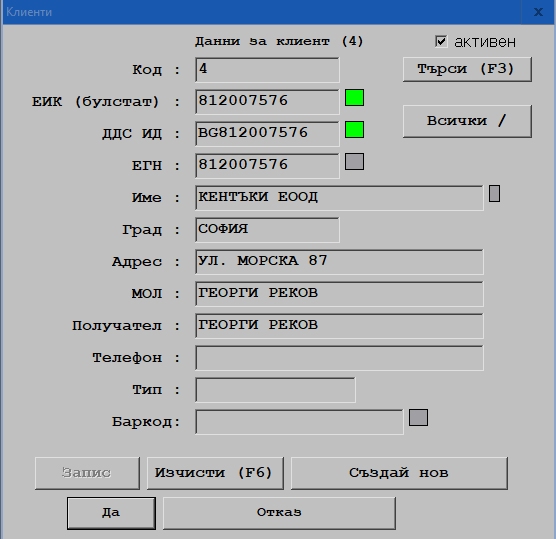Click into the Код input field
The width and height of the screenshot is (556, 539).
coord(267,70)
